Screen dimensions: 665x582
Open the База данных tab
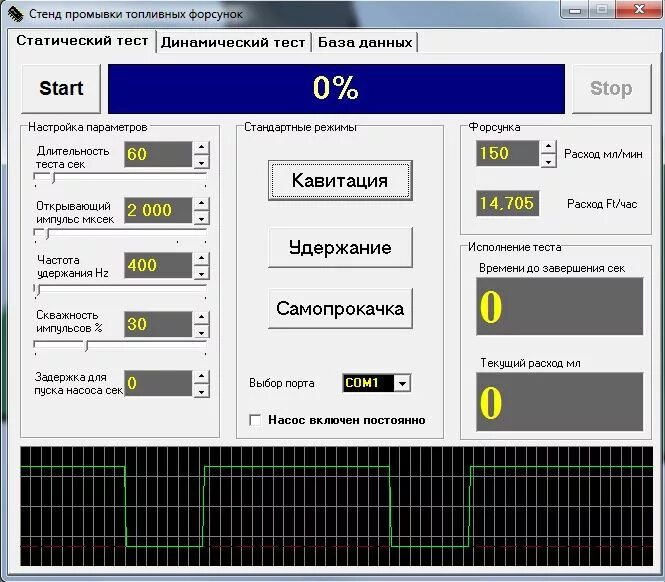point(365,42)
